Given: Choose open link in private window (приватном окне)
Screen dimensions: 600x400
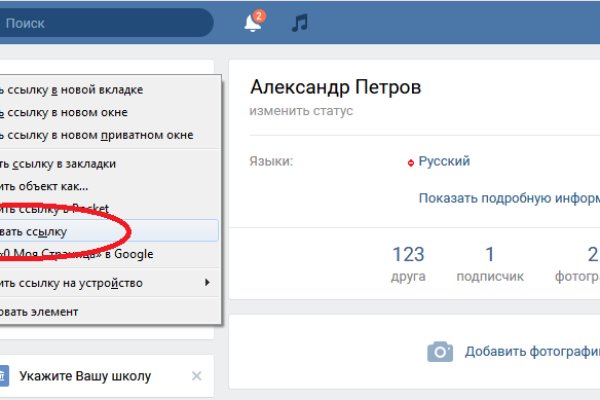Looking at the screenshot, I should coord(100,135).
